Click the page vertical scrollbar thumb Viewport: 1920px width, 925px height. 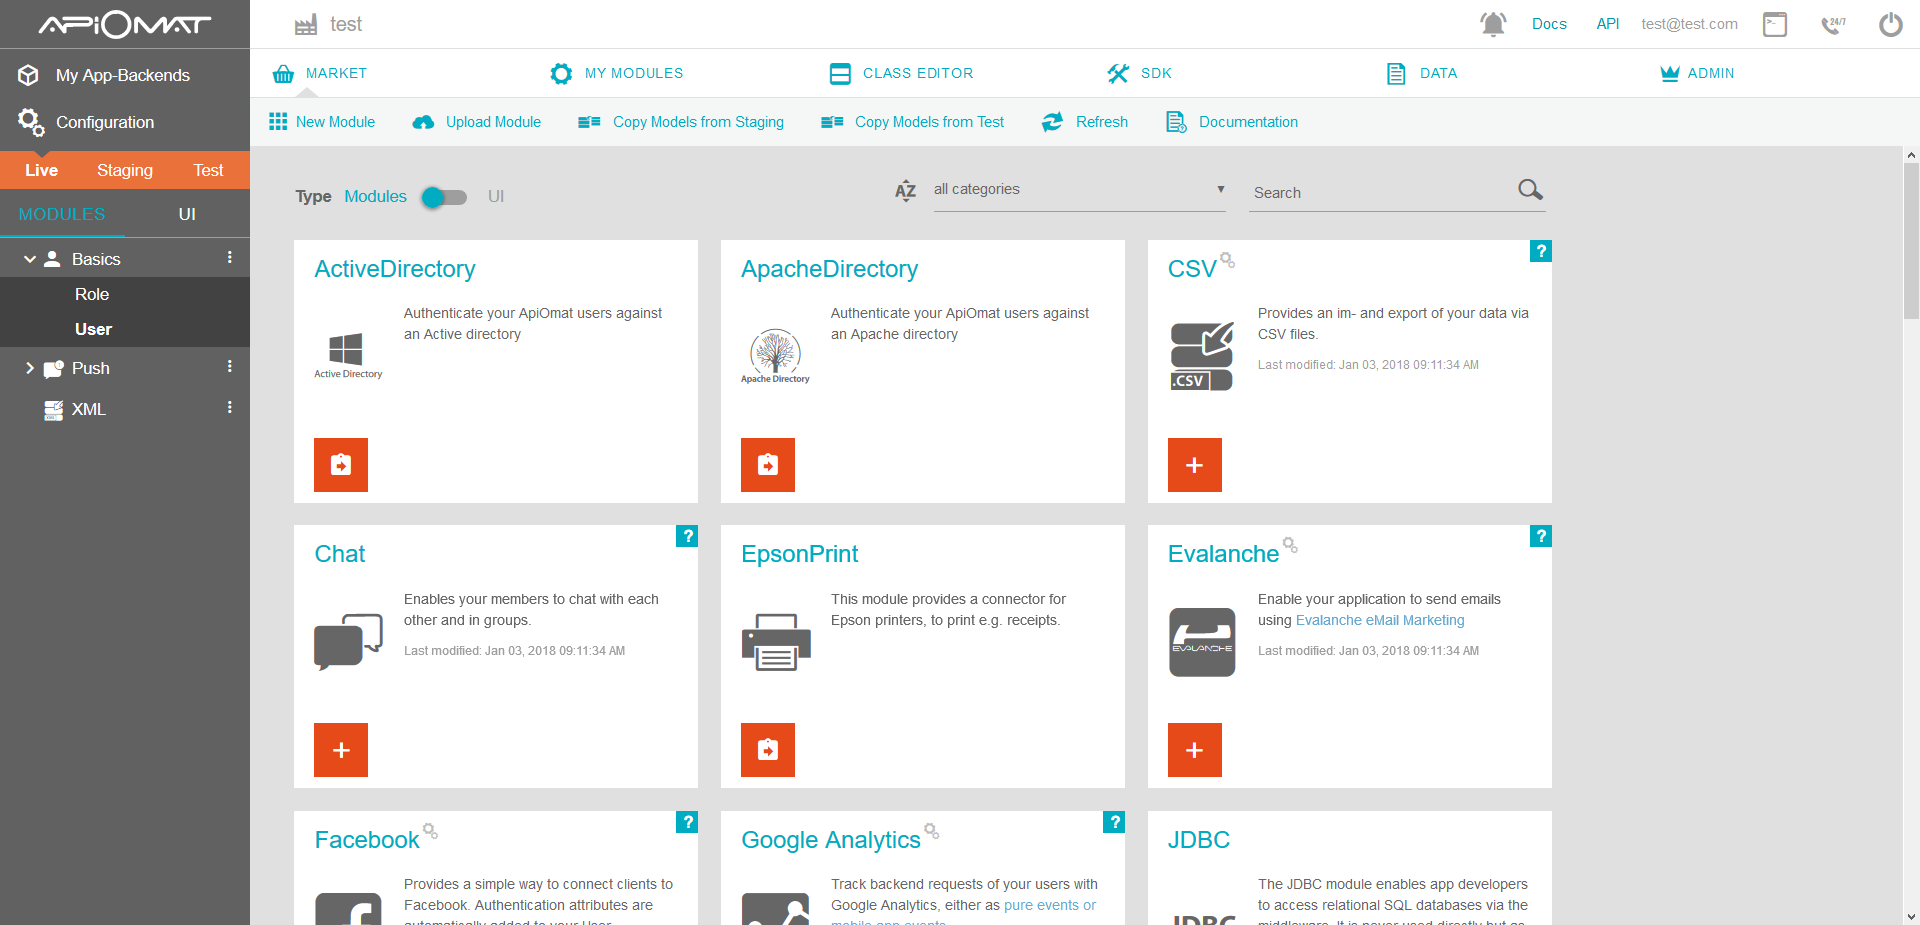pos(1911,240)
